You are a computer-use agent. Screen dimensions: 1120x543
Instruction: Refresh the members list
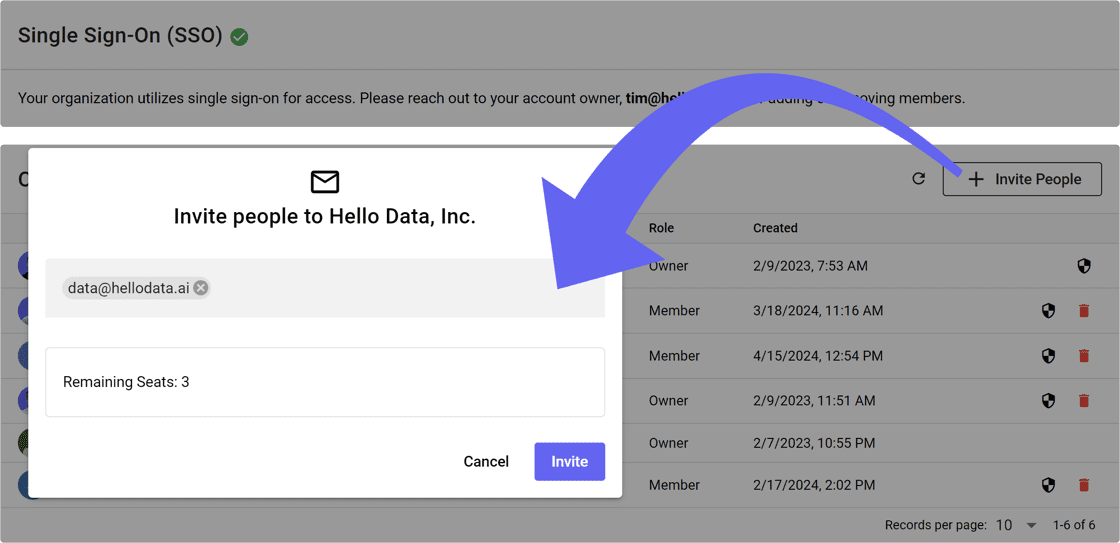(919, 179)
